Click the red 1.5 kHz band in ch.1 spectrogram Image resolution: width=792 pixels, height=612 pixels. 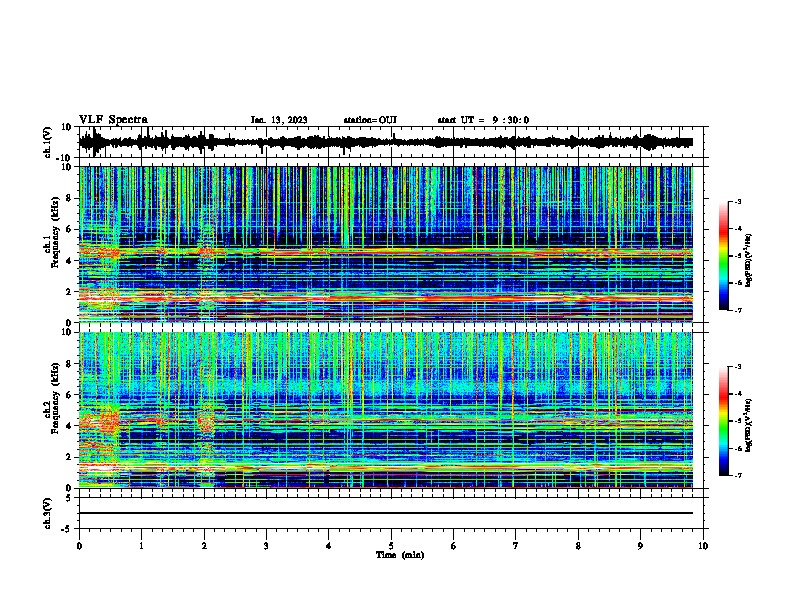pyautogui.click(x=386, y=298)
